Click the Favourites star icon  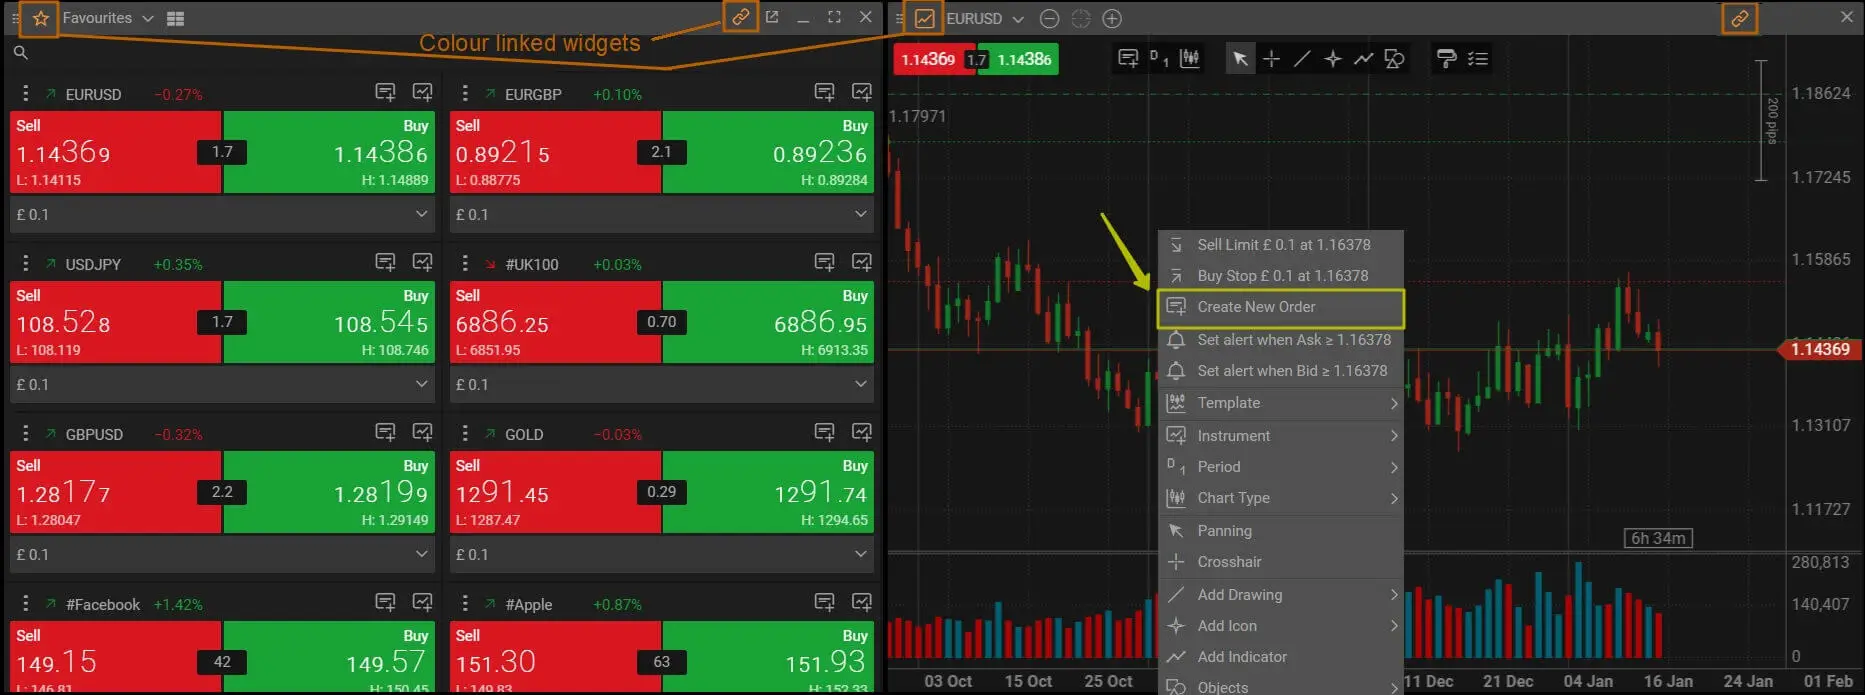(x=41, y=19)
